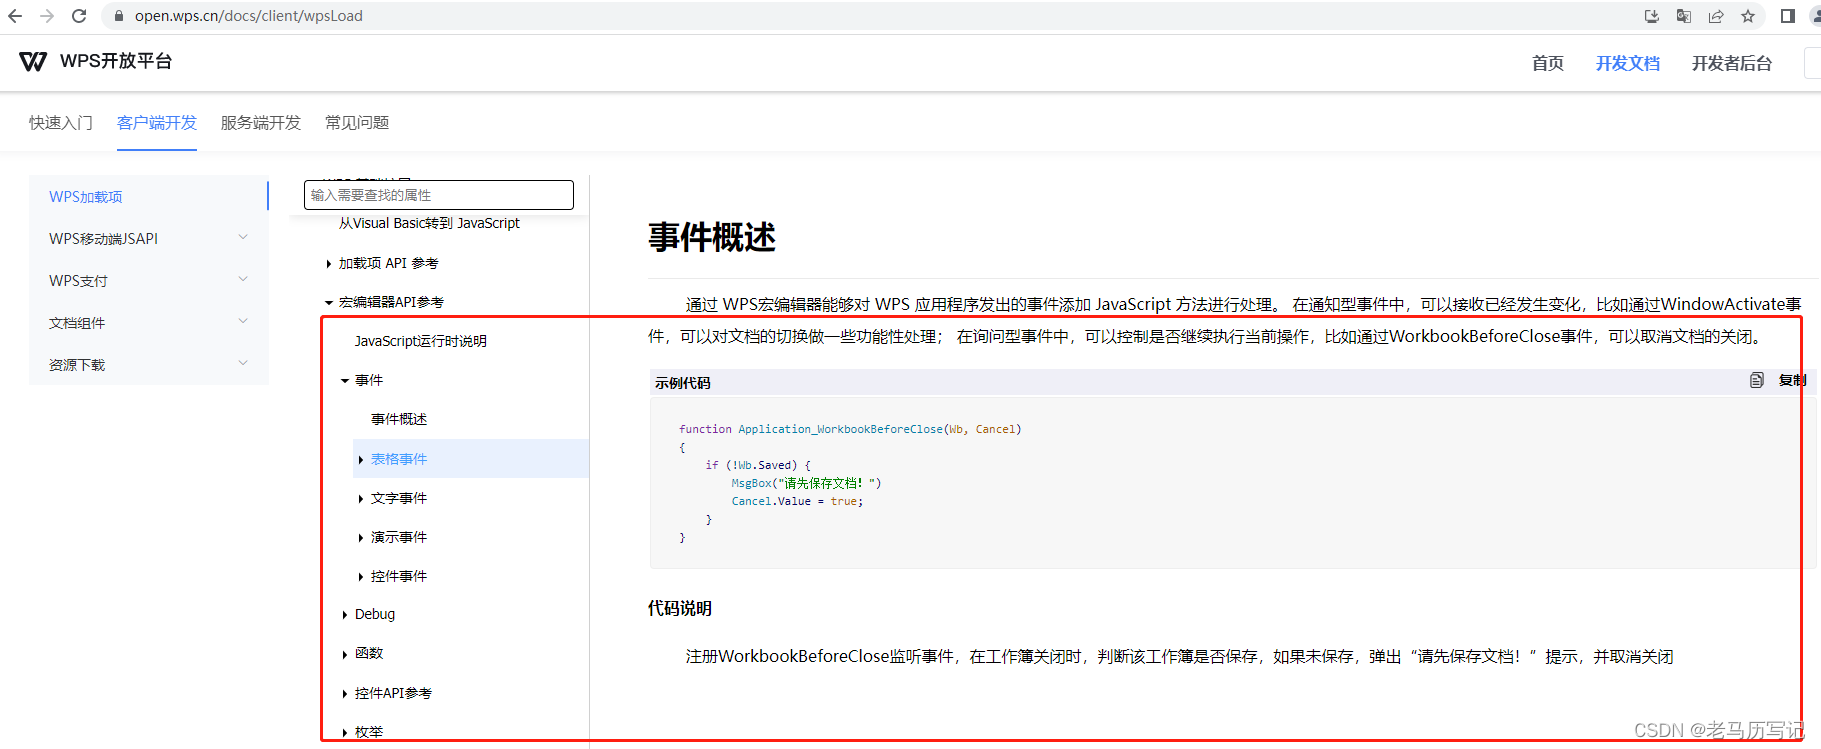This screenshot has width=1821, height=749.
Task: Expand 演示事件 tree node
Action: pyautogui.click(x=361, y=538)
